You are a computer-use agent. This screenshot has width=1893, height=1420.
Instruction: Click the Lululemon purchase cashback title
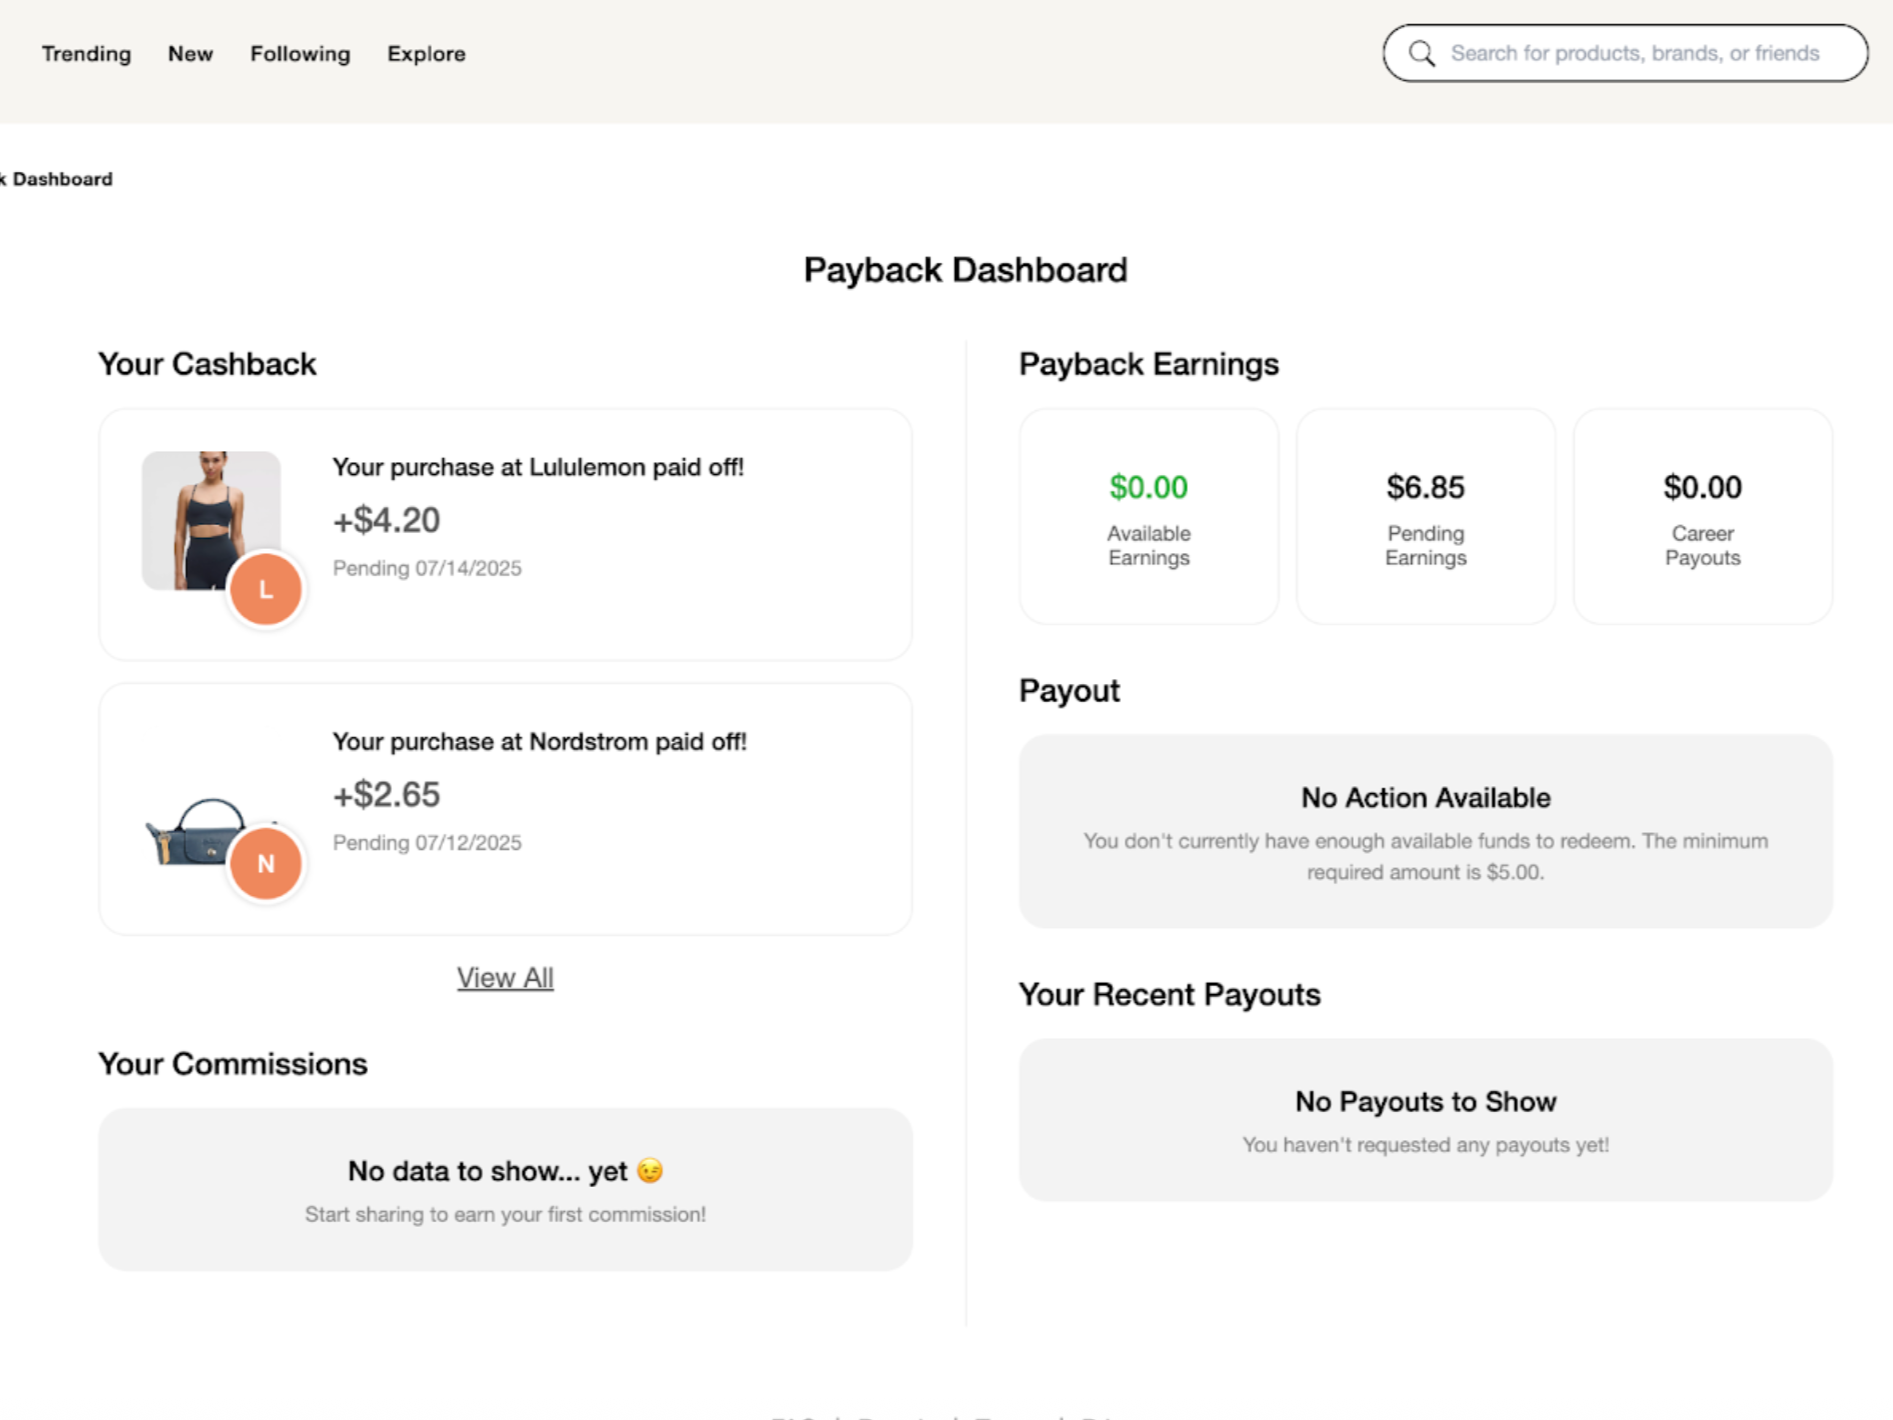538,467
